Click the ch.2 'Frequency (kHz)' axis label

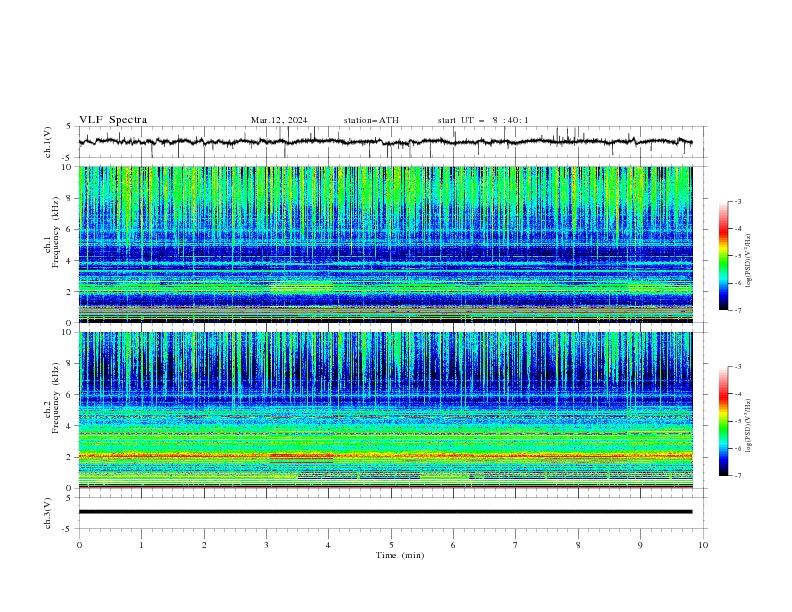pyautogui.click(x=56, y=398)
